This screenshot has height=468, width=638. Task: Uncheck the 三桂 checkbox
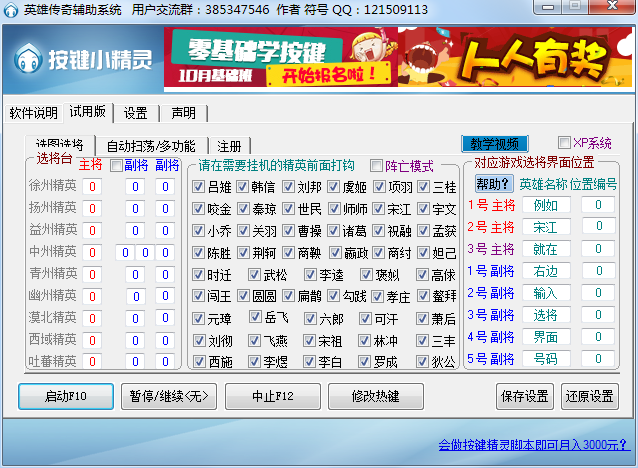[424, 187]
